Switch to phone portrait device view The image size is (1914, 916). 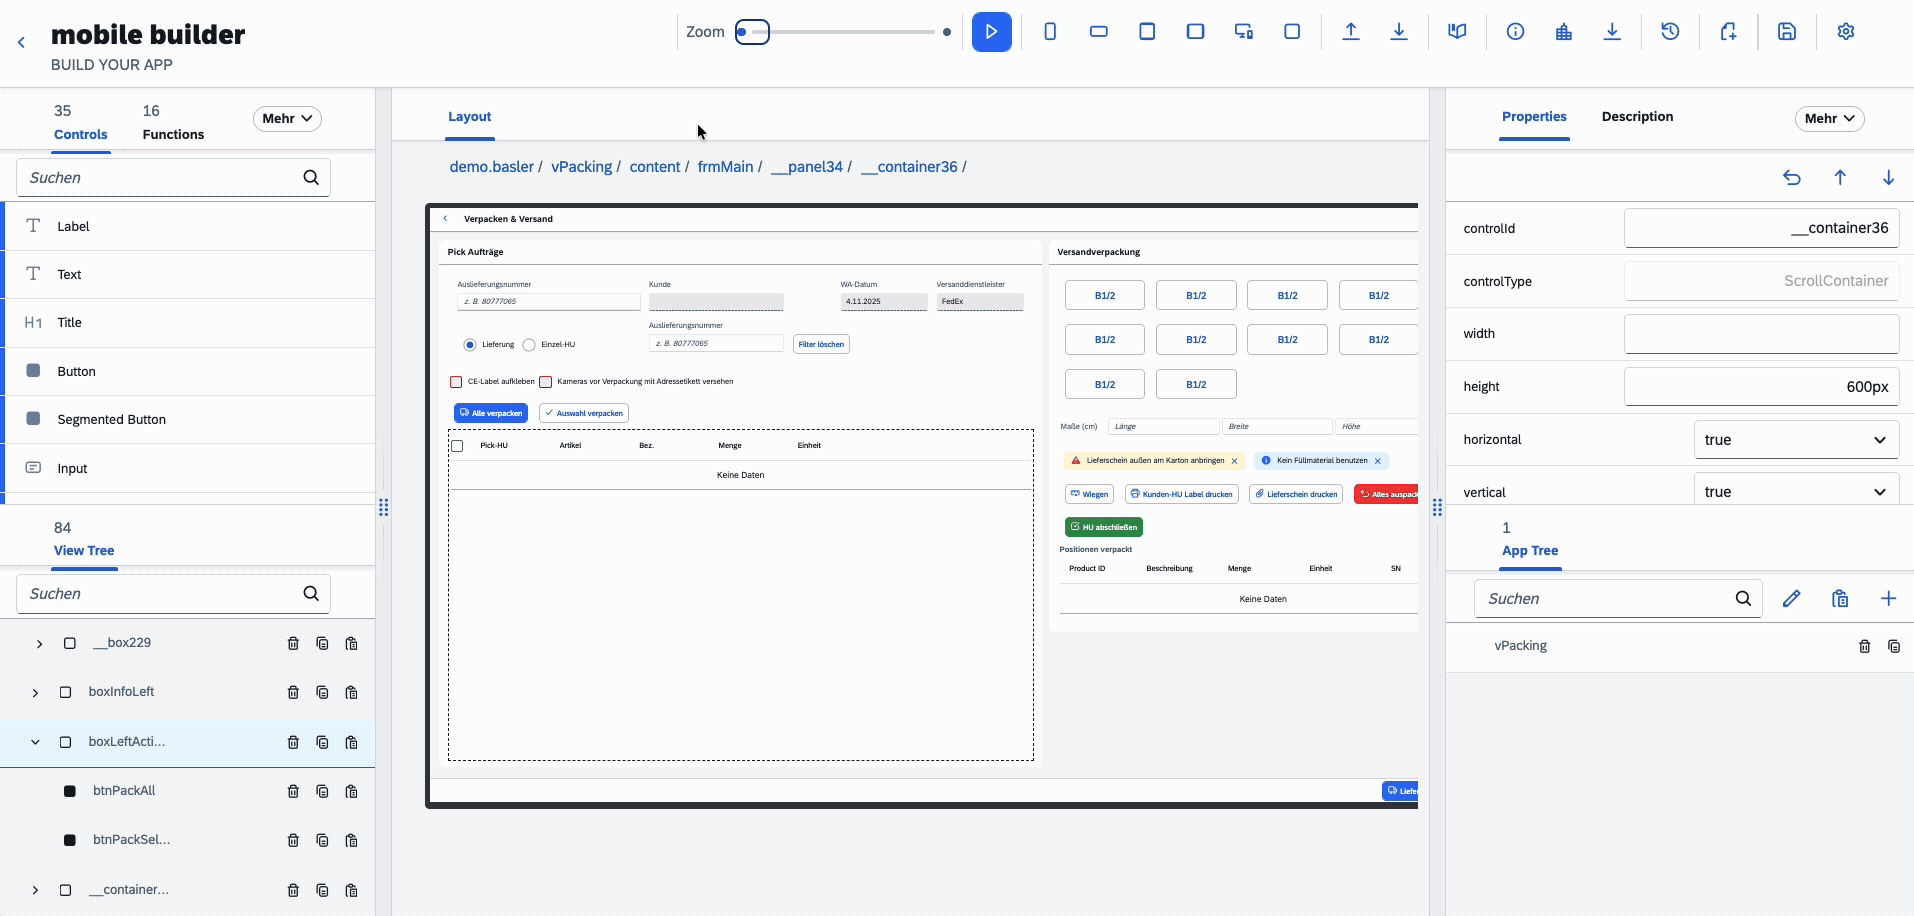tap(1050, 32)
